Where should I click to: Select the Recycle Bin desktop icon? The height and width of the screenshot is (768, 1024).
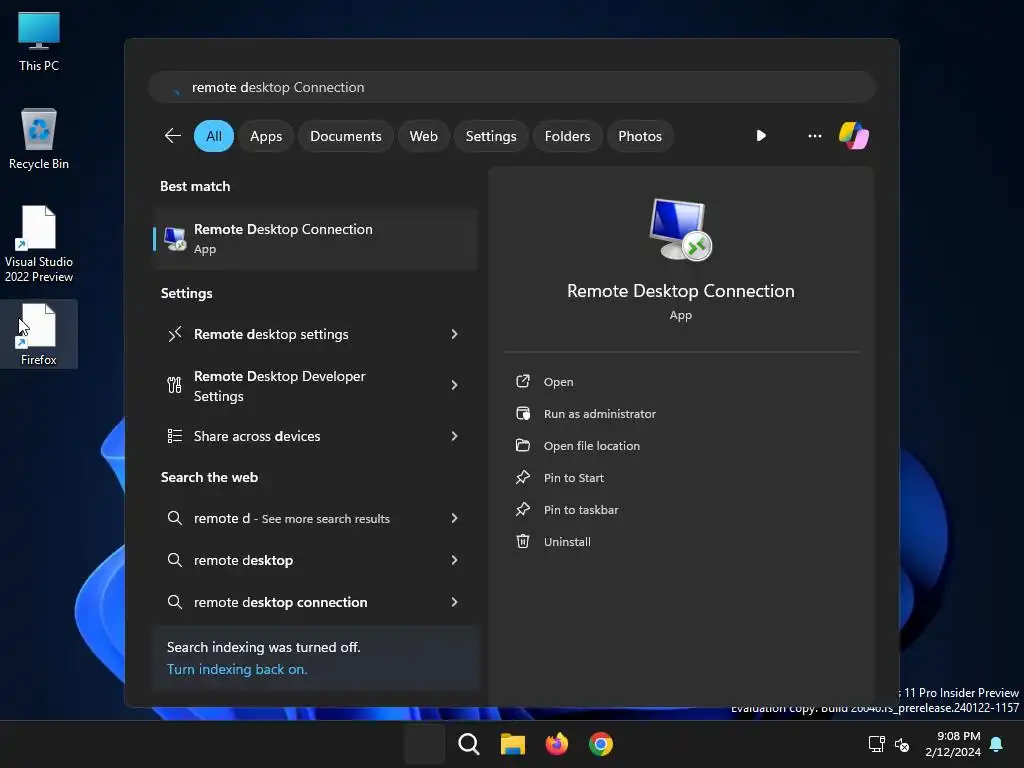pos(39,139)
